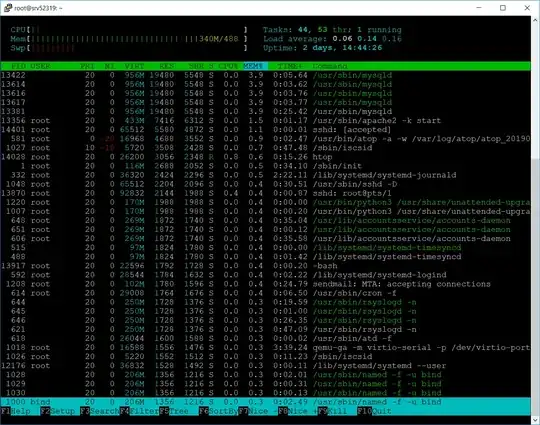This screenshot has height=425, width=540.
Task: Click the Uptime 2 days value
Action: 342,48
